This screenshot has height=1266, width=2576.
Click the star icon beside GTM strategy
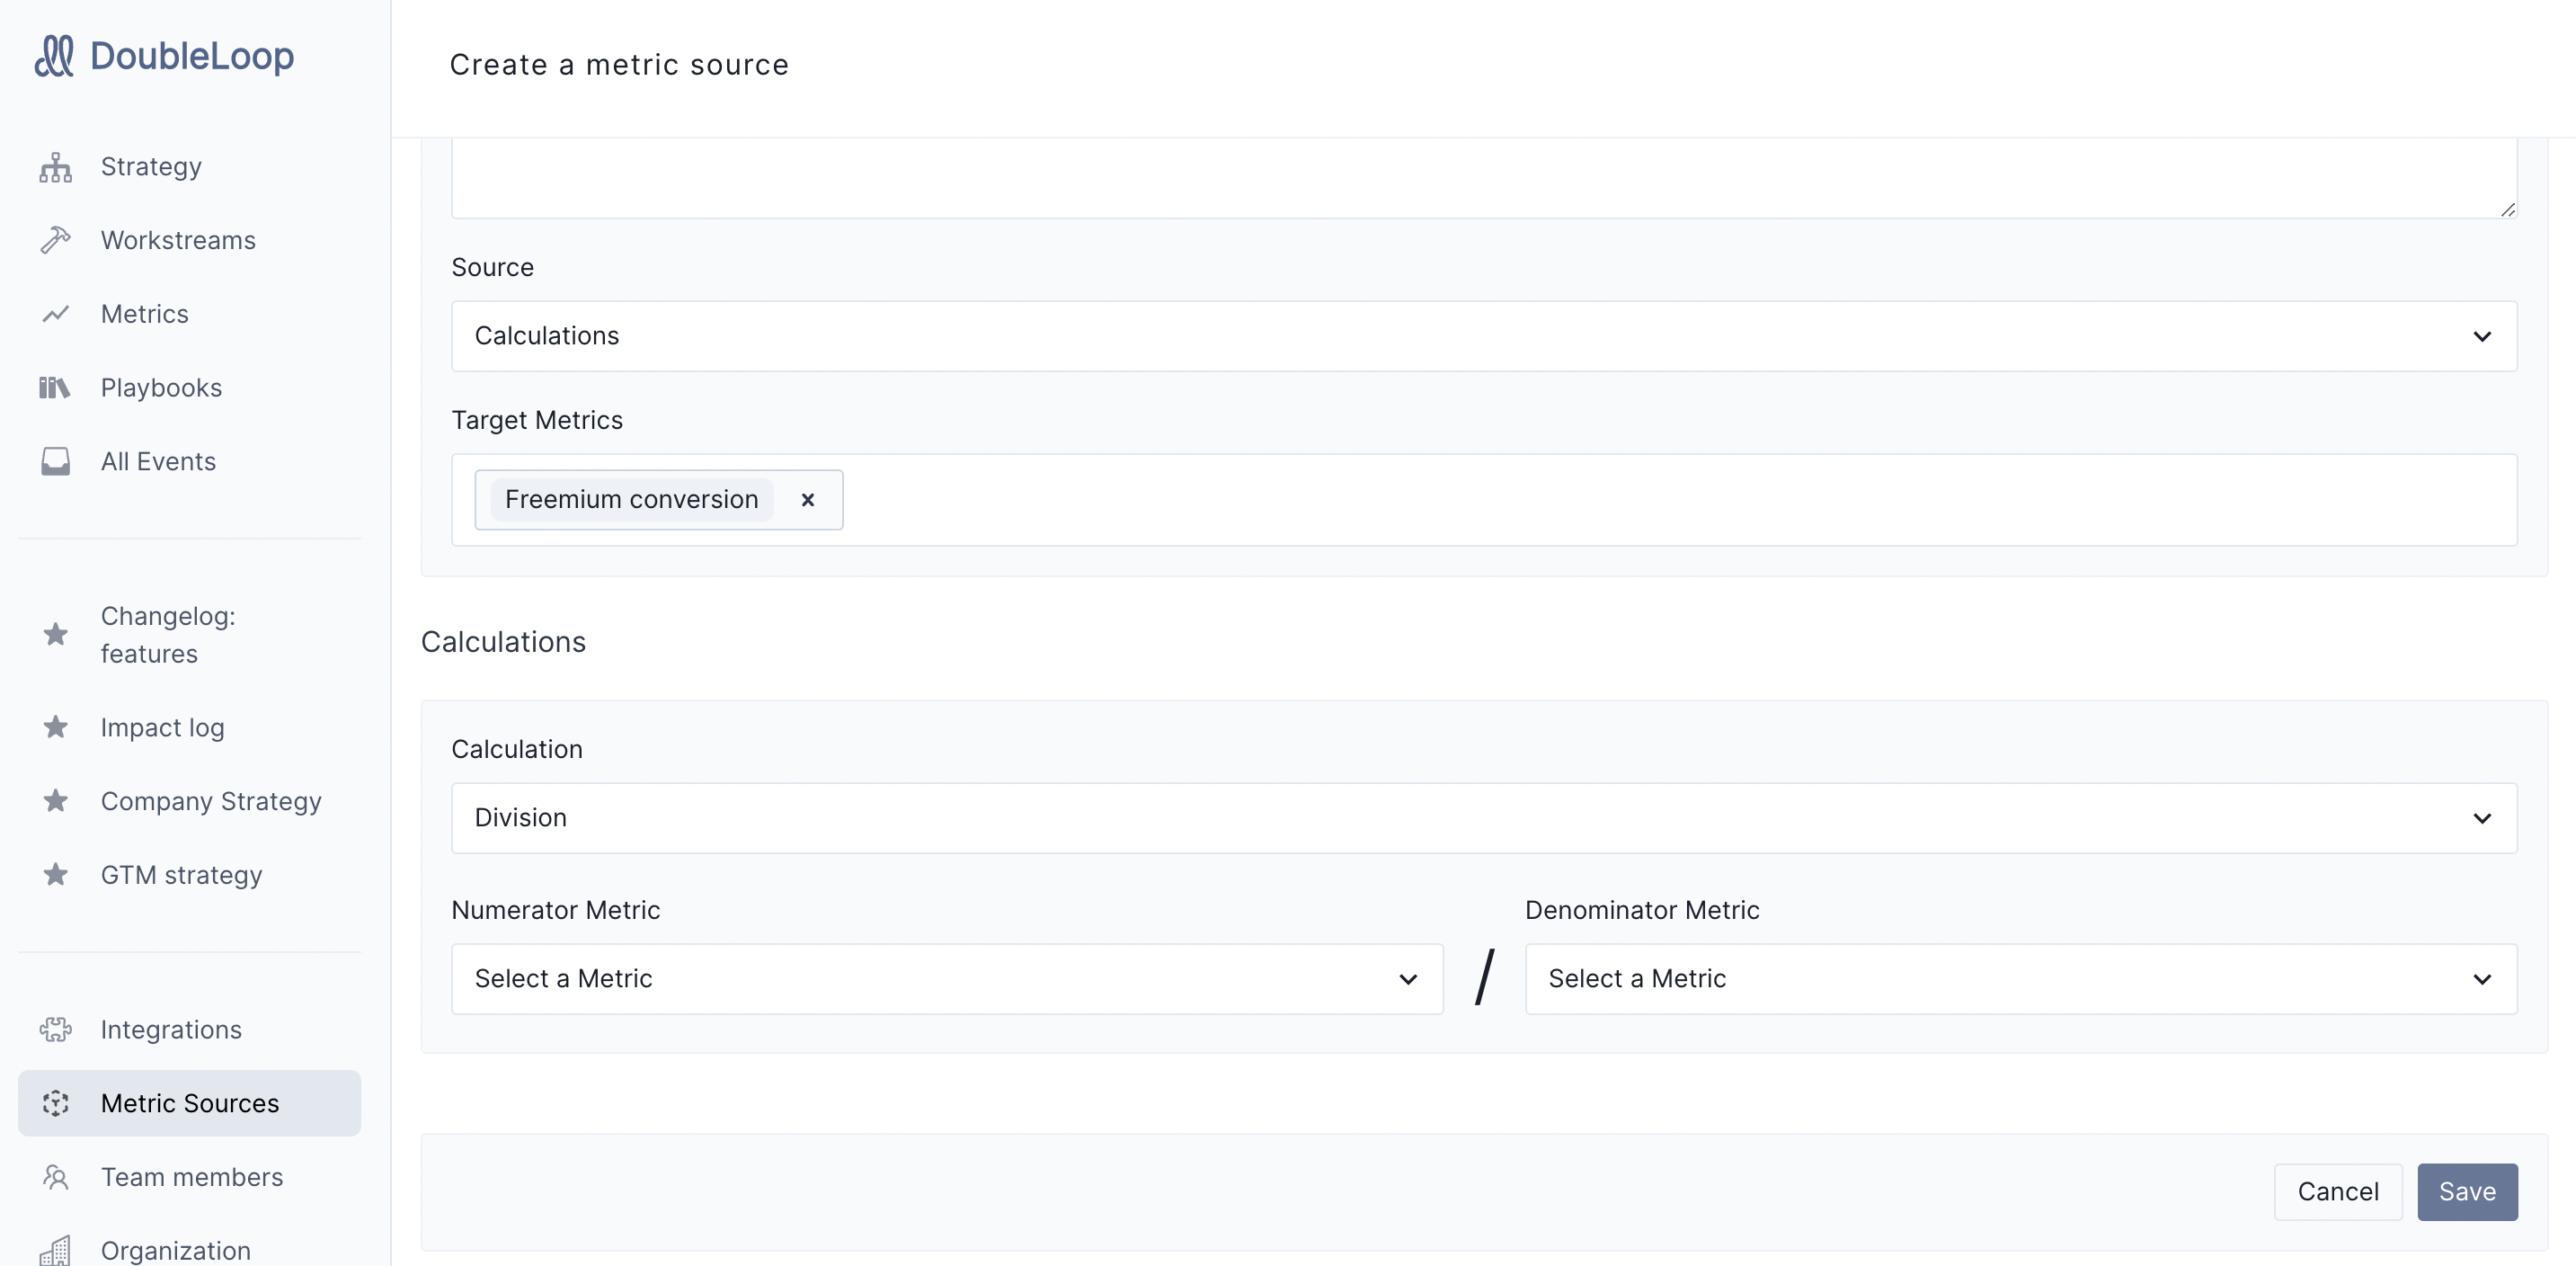pyautogui.click(x=56, y=875)
